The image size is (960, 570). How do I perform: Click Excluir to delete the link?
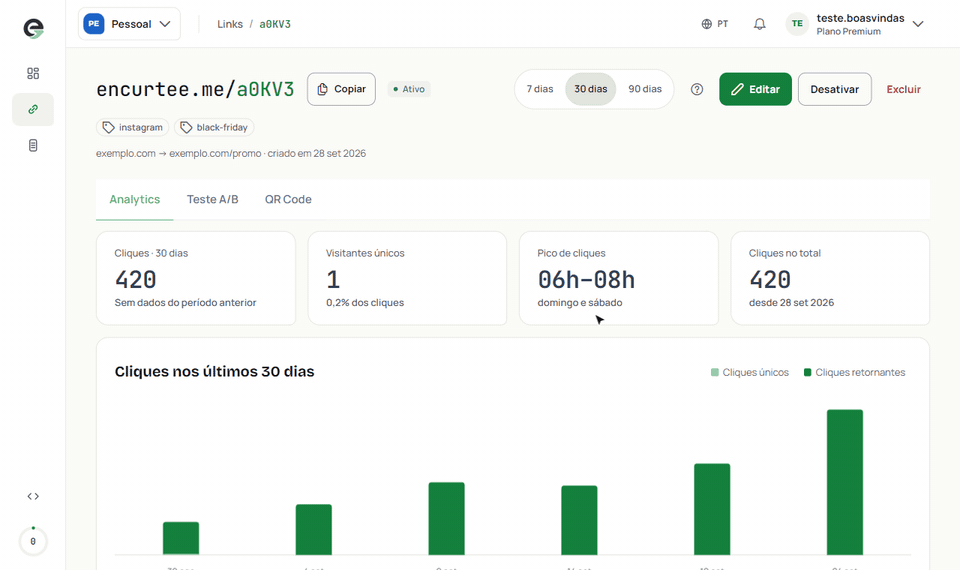[903, 89]
